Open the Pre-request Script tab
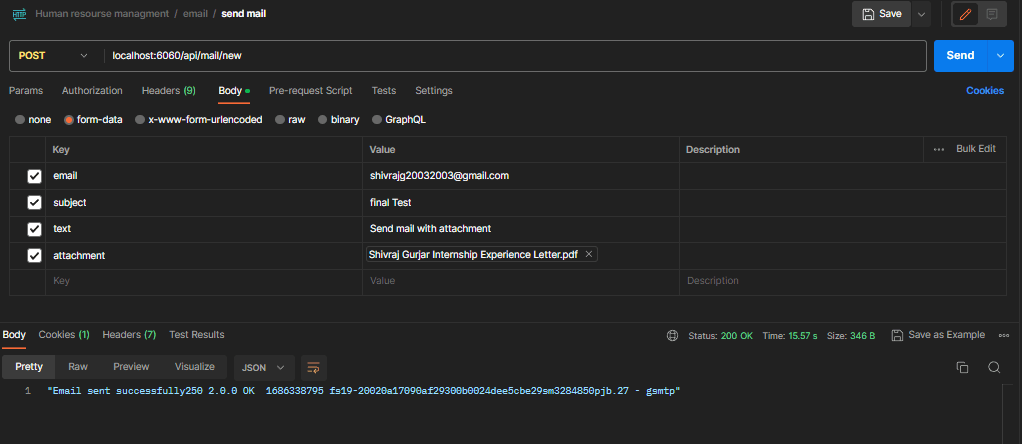This screenshot has height=444, width=1022. 310,91
